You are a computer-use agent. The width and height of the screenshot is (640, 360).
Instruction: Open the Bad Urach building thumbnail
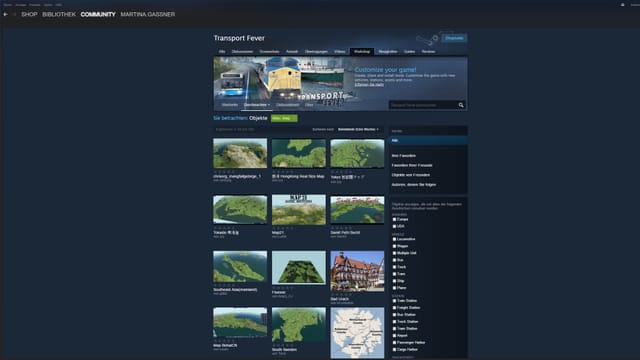click(357, 271)
